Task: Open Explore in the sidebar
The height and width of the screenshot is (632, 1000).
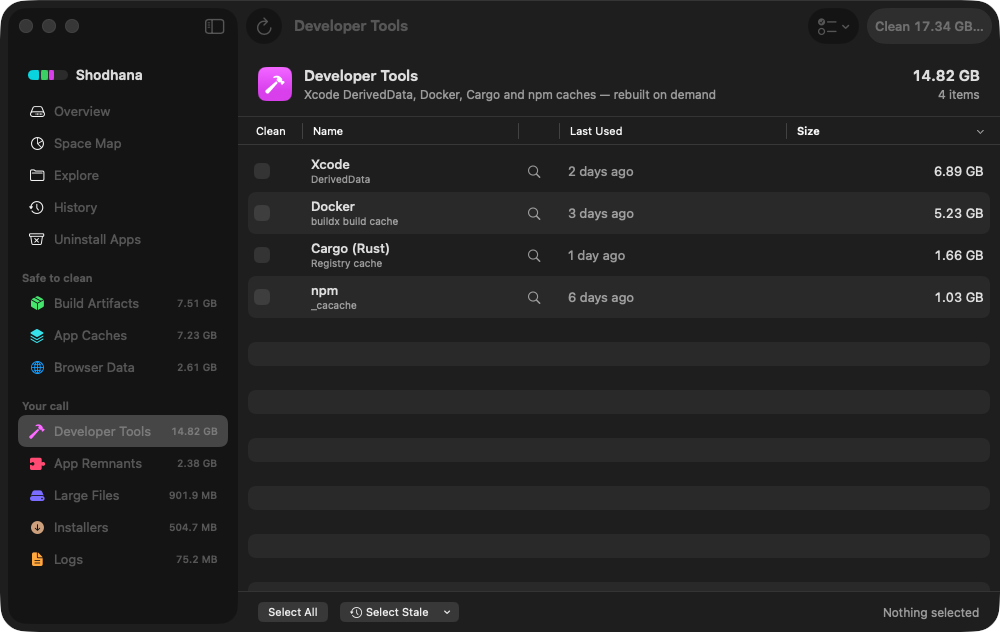Action: tap(122, 175)
